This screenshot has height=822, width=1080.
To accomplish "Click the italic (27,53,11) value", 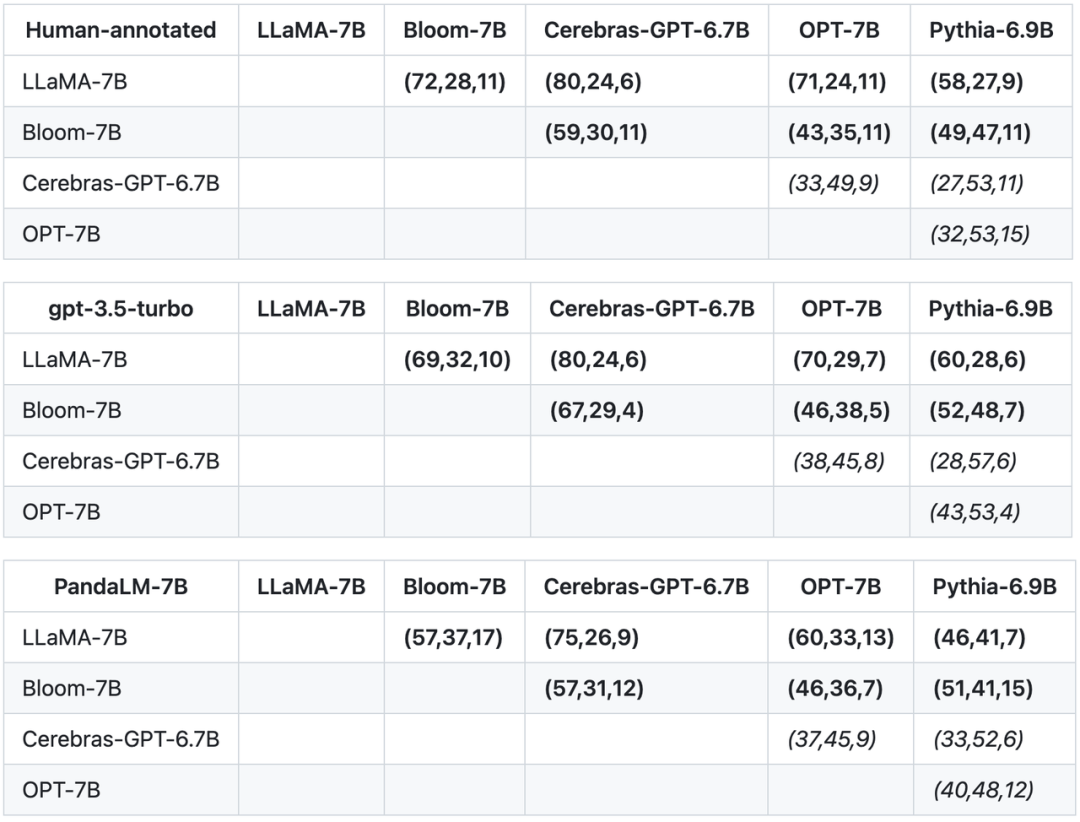I will pyautogui.click(x=977, y=184).
